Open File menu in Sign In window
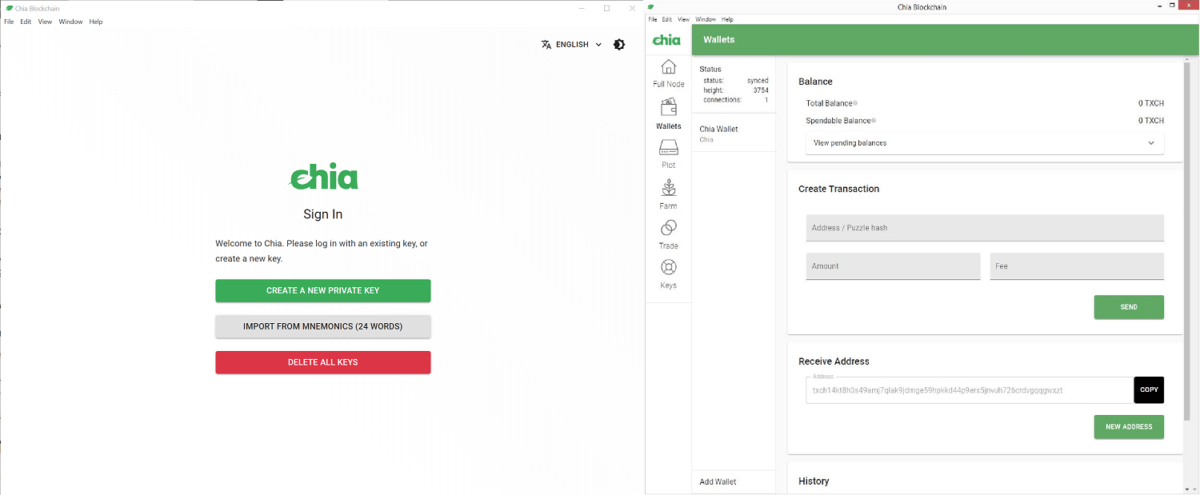1200x495 pixels. click(9, 21)
